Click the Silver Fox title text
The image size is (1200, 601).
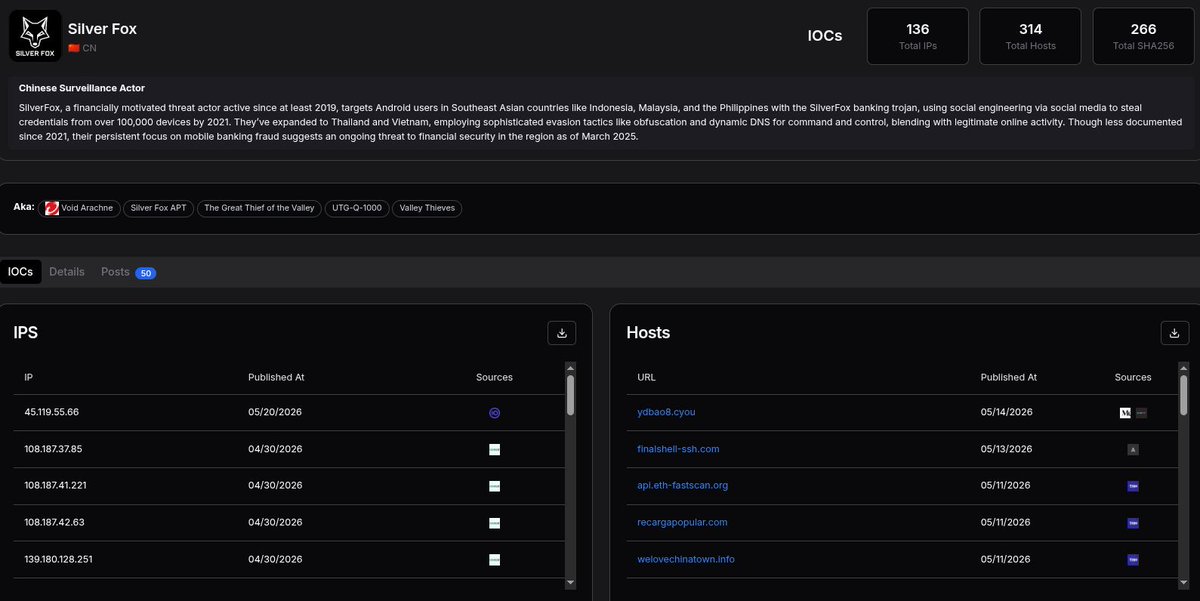pos(102,29)
